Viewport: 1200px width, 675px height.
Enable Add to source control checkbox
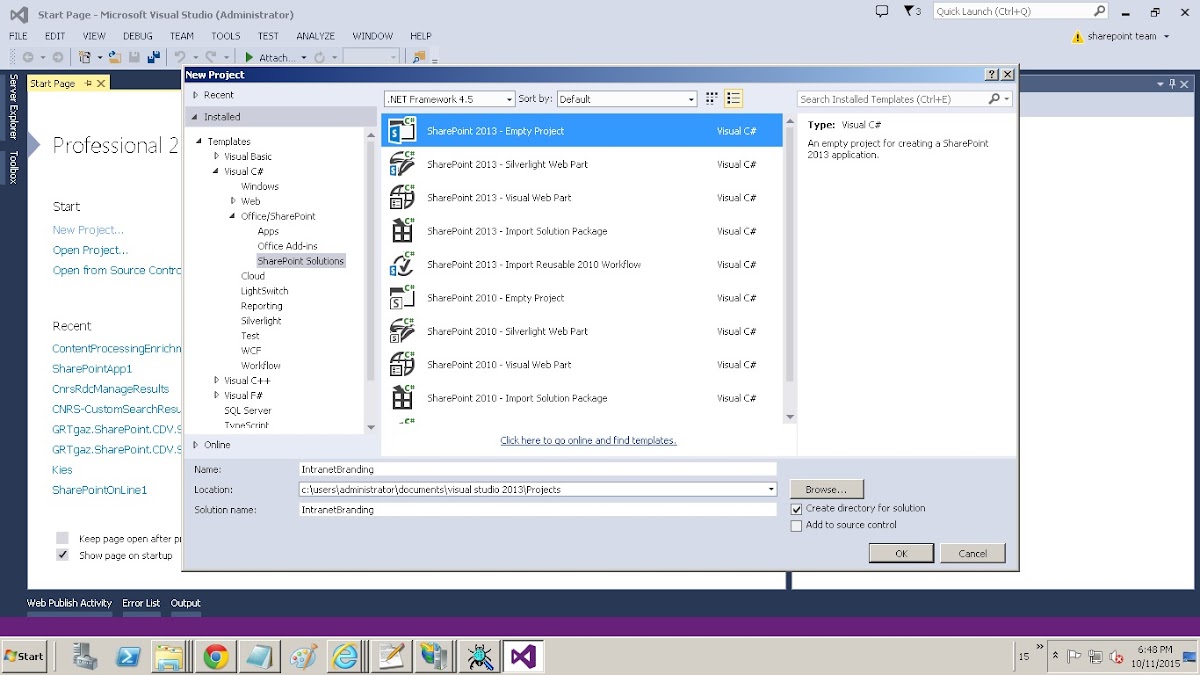(797, 525)
